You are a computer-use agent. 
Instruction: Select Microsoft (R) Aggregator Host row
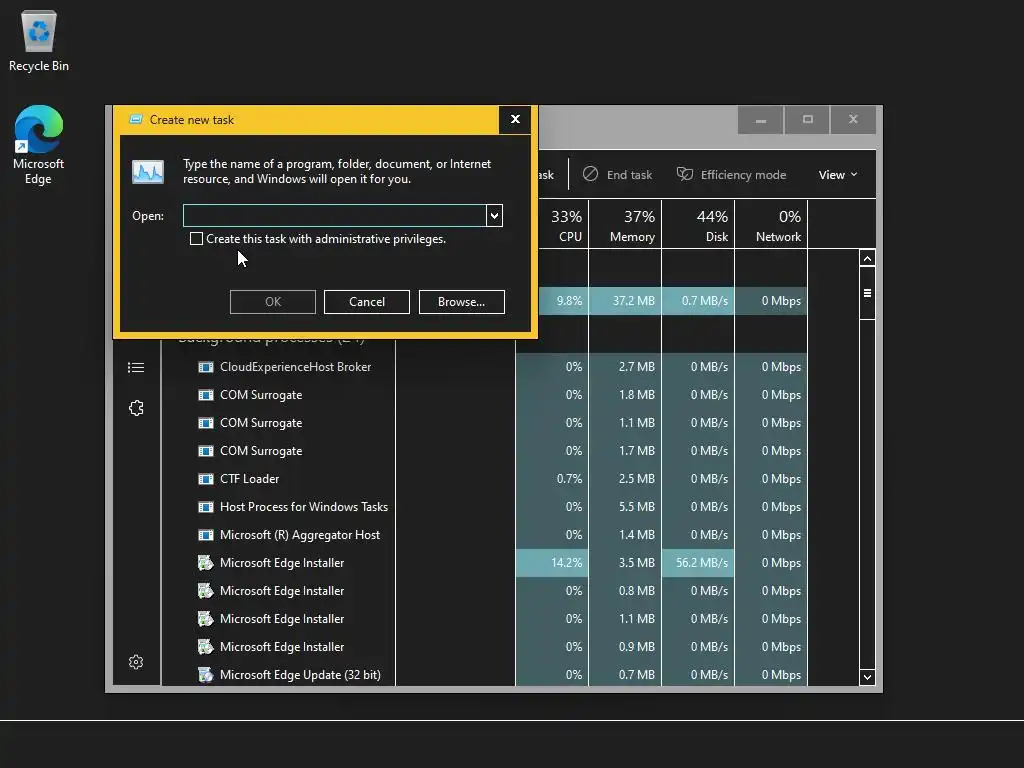tap(483, 535)
